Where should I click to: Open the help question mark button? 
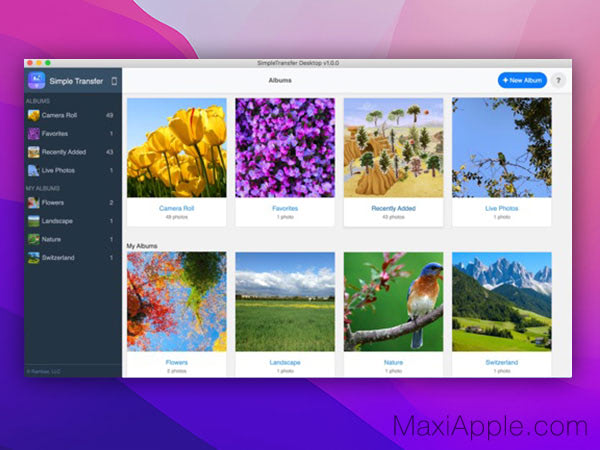click(558, 80)
